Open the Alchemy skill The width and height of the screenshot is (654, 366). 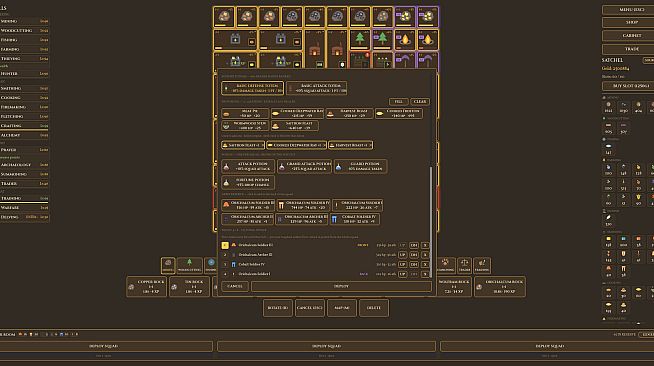[x=24, y=135]
